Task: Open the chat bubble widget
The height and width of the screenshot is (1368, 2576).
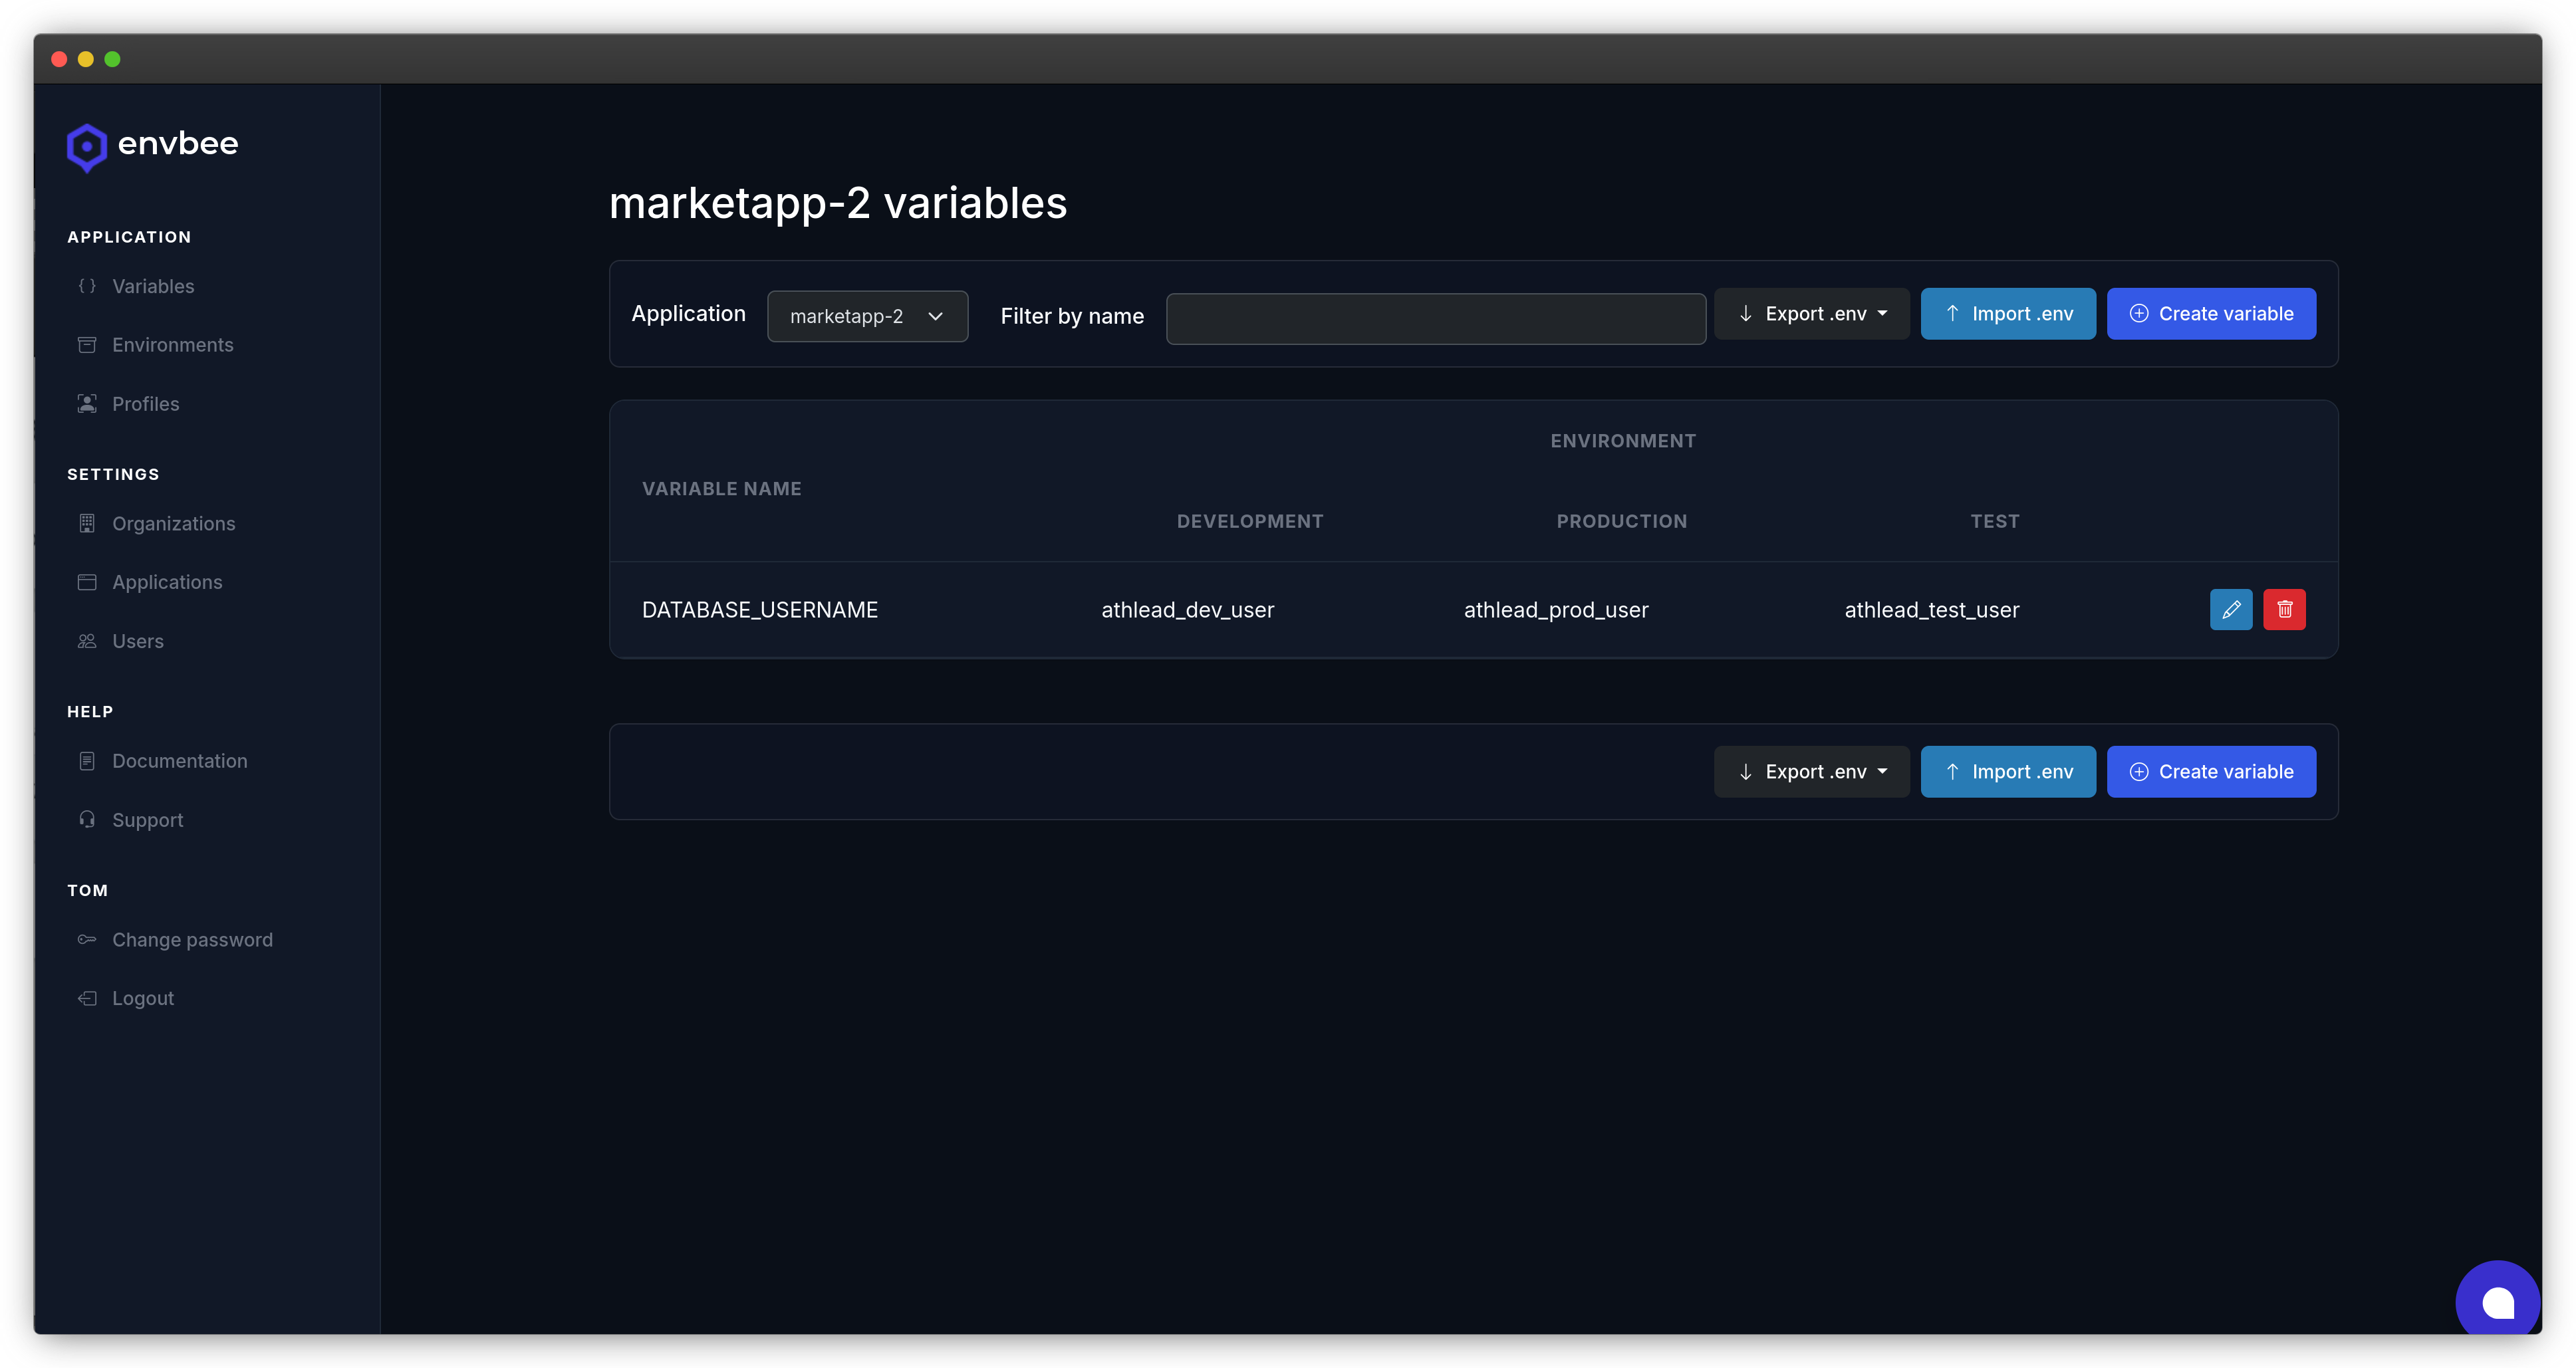Action: click(2497, 1302)
